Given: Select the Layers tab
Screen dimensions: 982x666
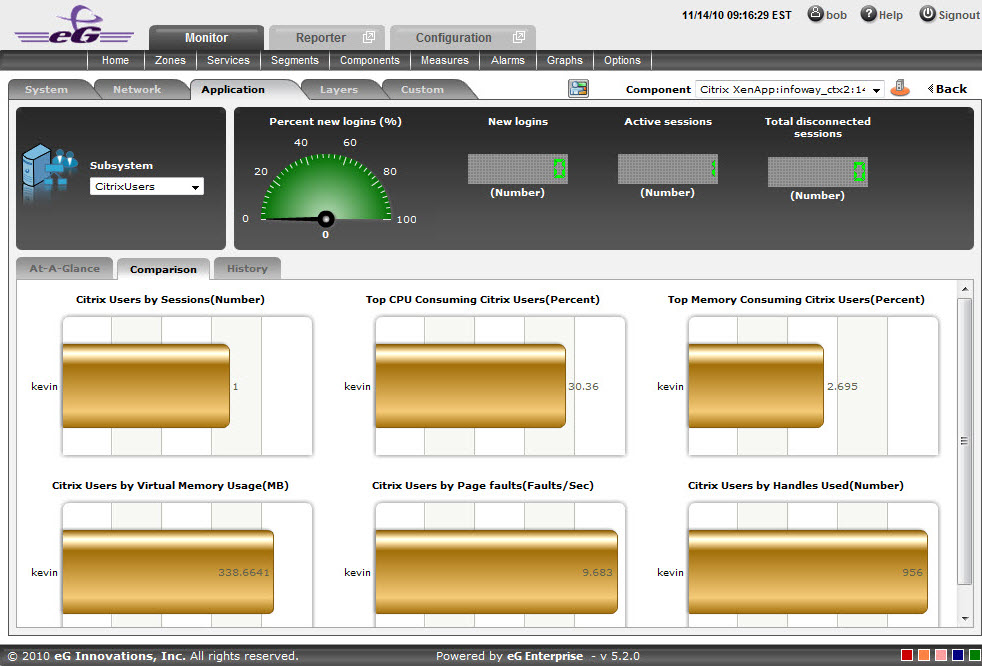Looking at the screenshot, I should click(x=339, y=90).
